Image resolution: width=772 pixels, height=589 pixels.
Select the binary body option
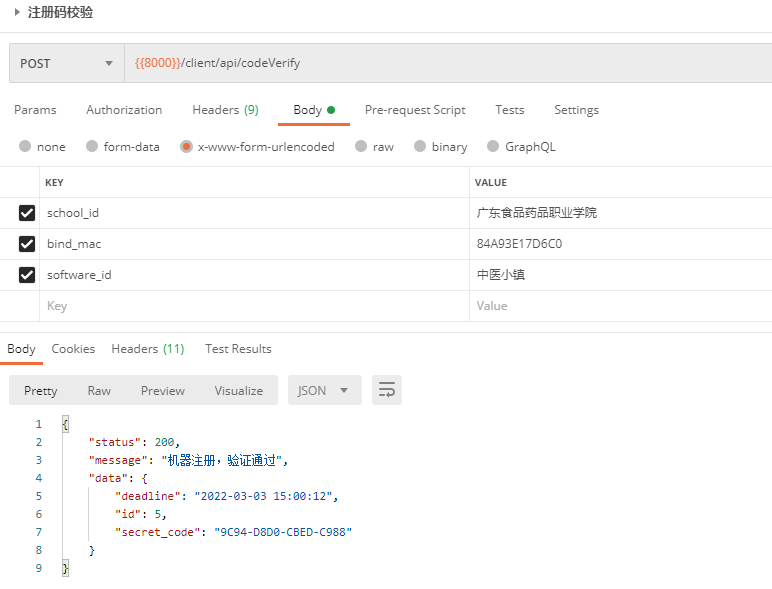[421, 146]
